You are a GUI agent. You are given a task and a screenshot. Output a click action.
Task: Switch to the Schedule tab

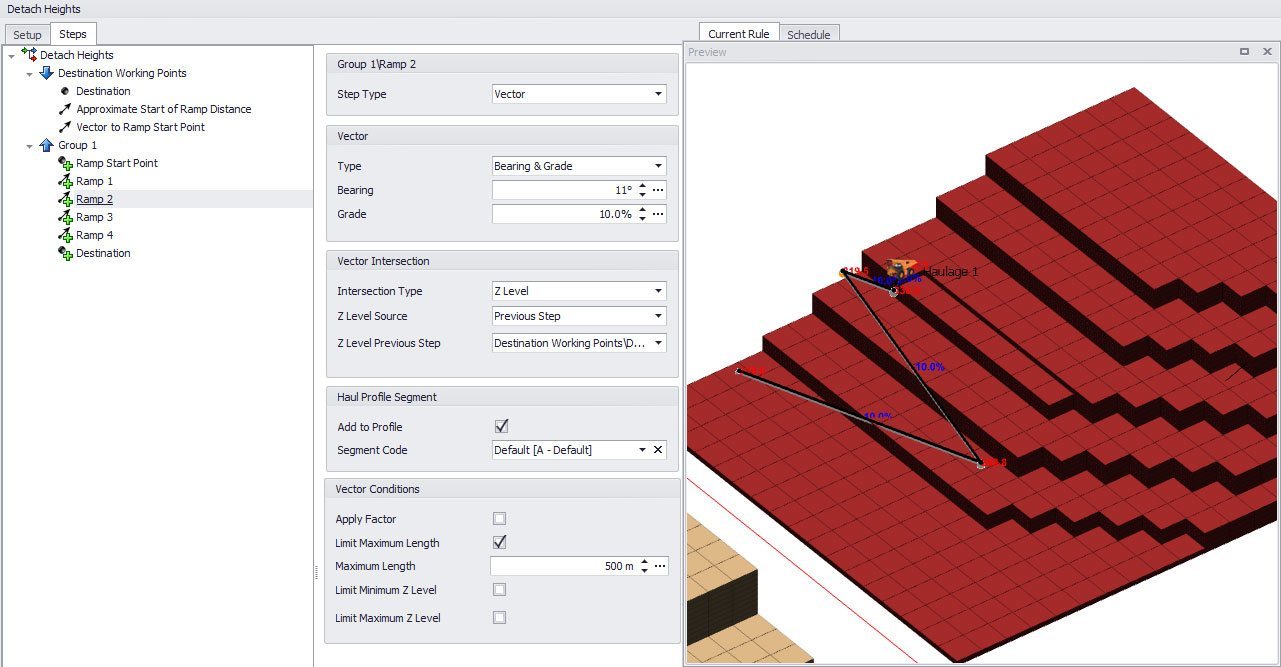(808, 35)
